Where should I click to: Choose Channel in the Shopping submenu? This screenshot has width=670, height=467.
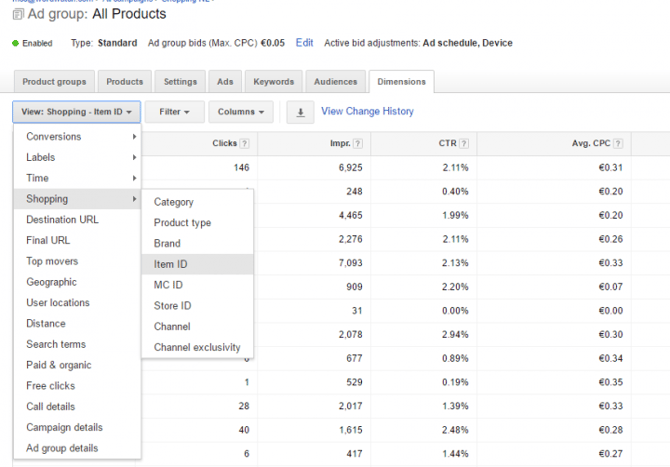[x=197, y=326]
